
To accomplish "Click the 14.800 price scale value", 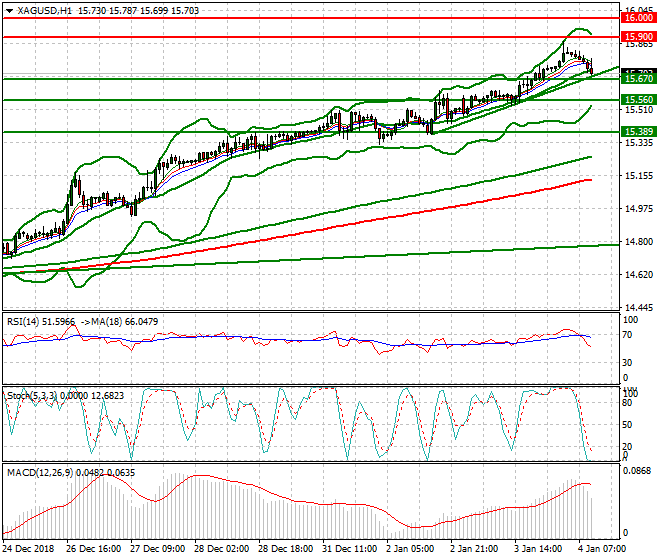I will click(x=639, y=242).
